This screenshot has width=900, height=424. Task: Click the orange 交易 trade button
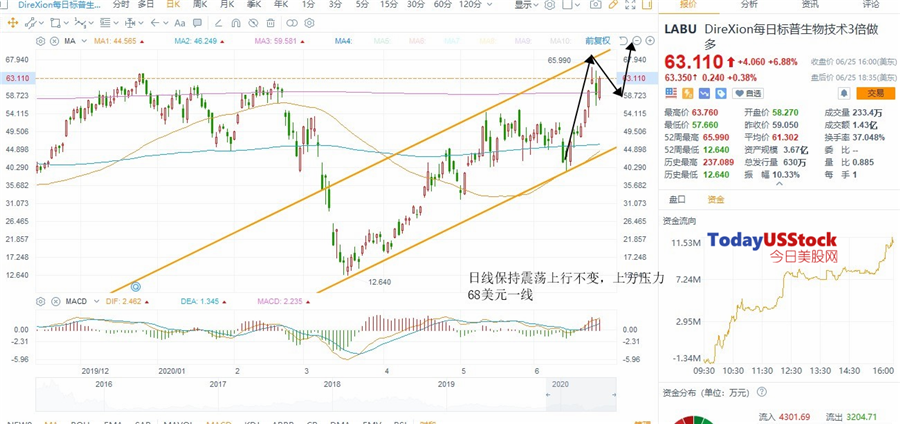(x=875, y=93)
